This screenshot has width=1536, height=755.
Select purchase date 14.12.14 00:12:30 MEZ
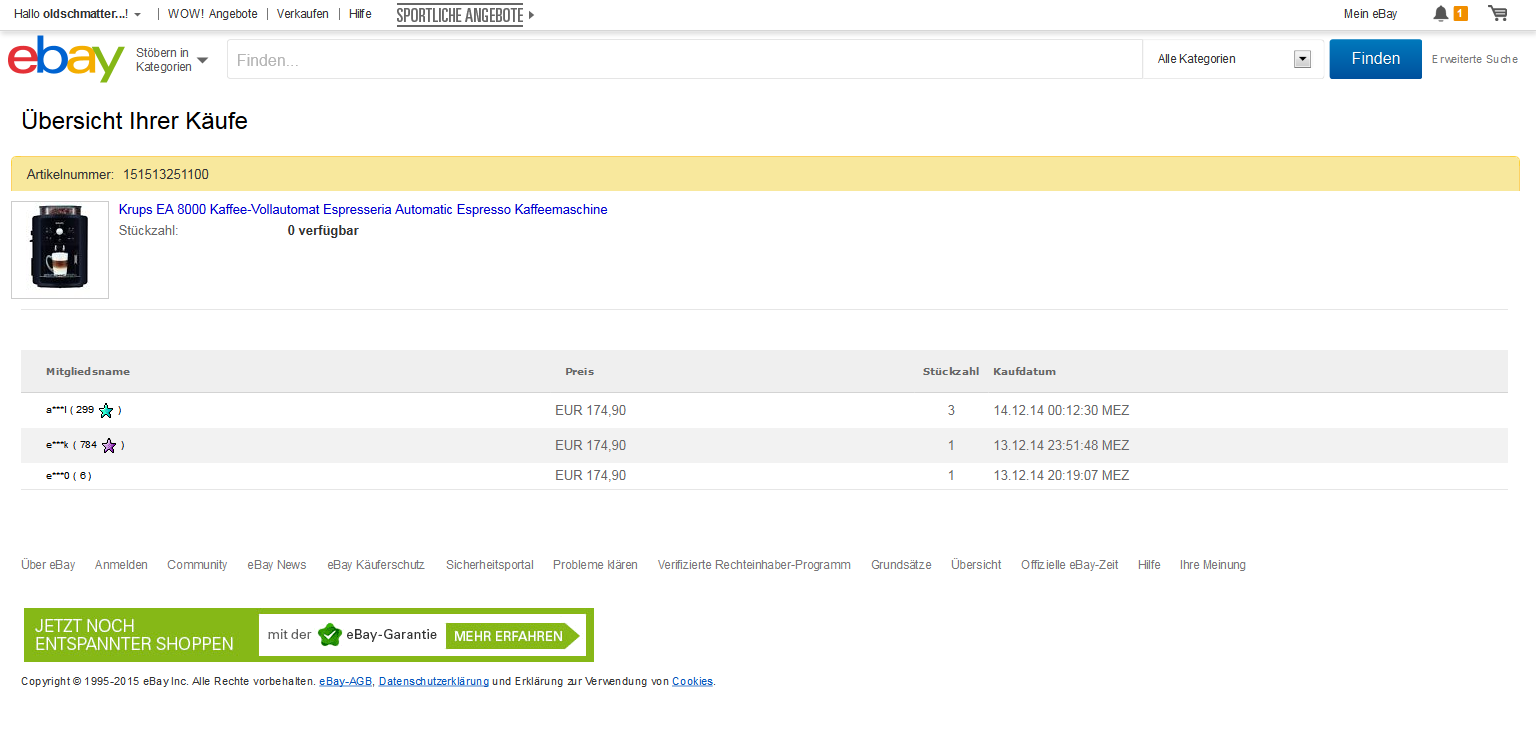[x=1061, y=410]
